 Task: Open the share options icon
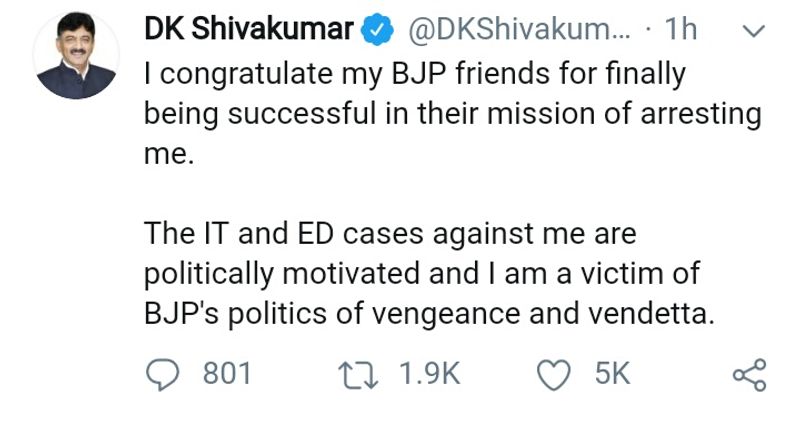749,374
